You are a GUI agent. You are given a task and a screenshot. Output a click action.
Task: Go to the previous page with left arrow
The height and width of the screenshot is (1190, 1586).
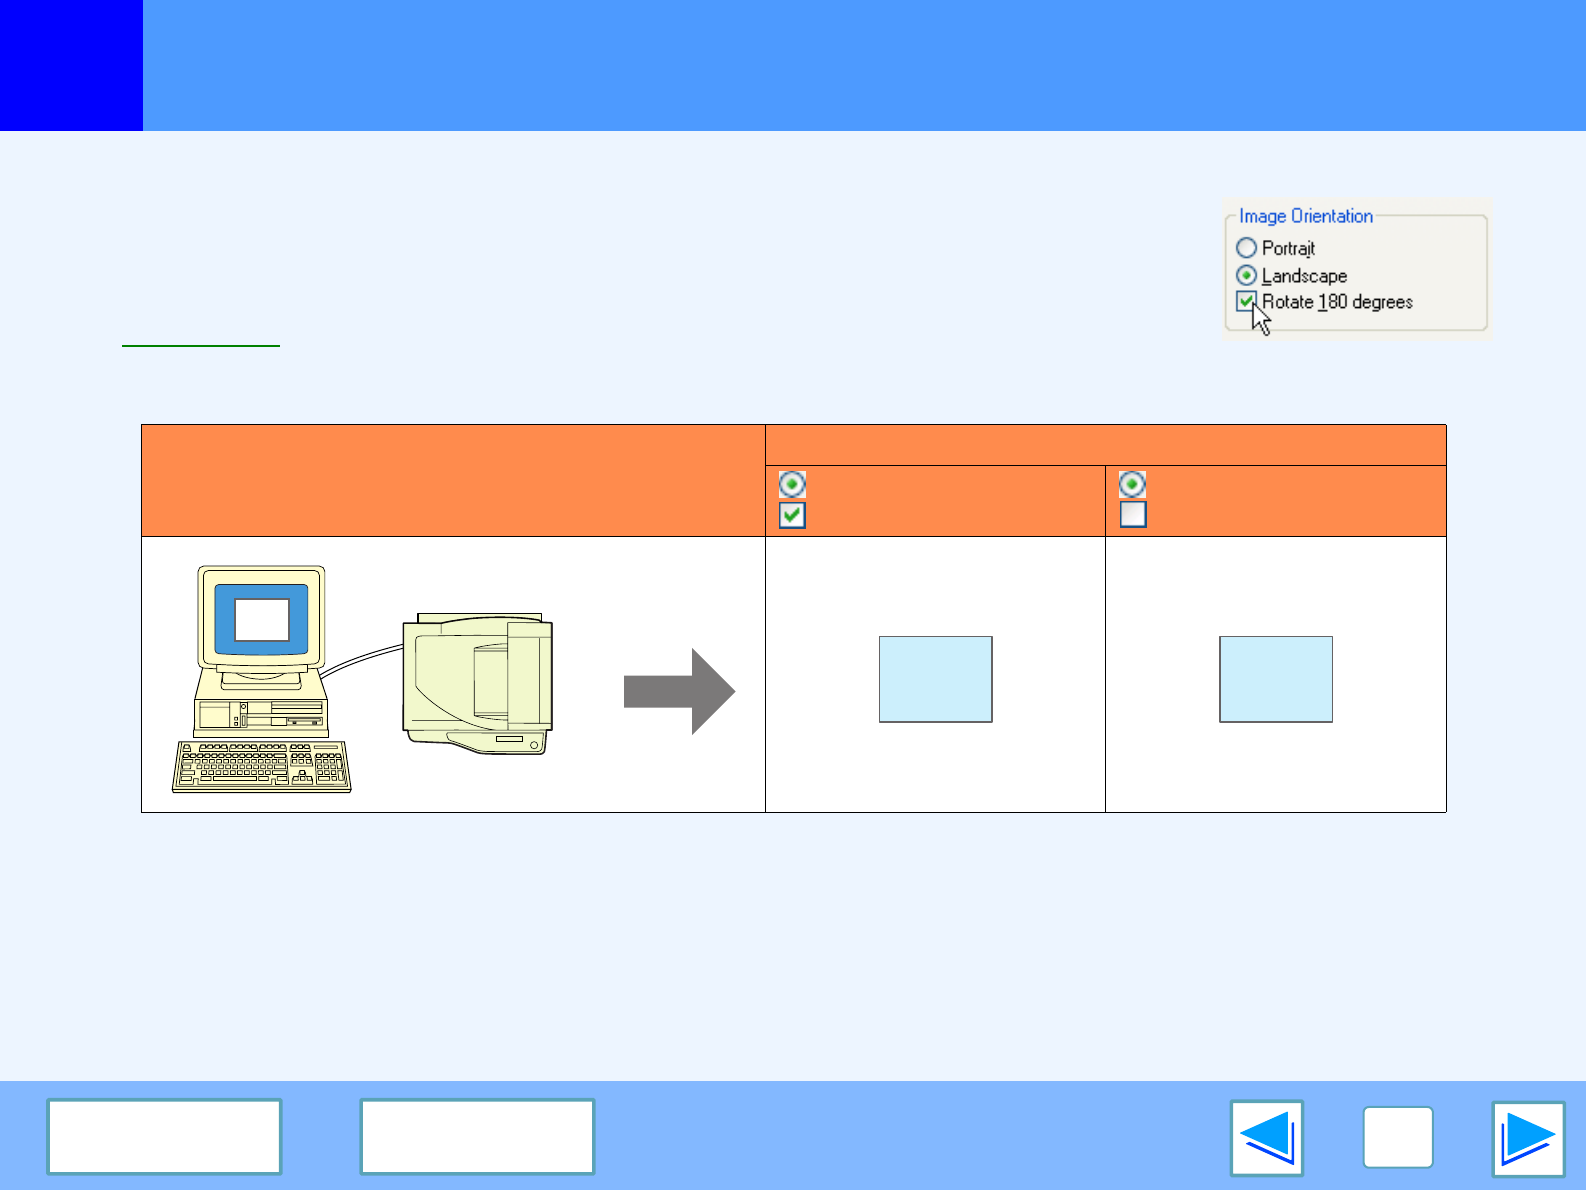[1266, 1138]
